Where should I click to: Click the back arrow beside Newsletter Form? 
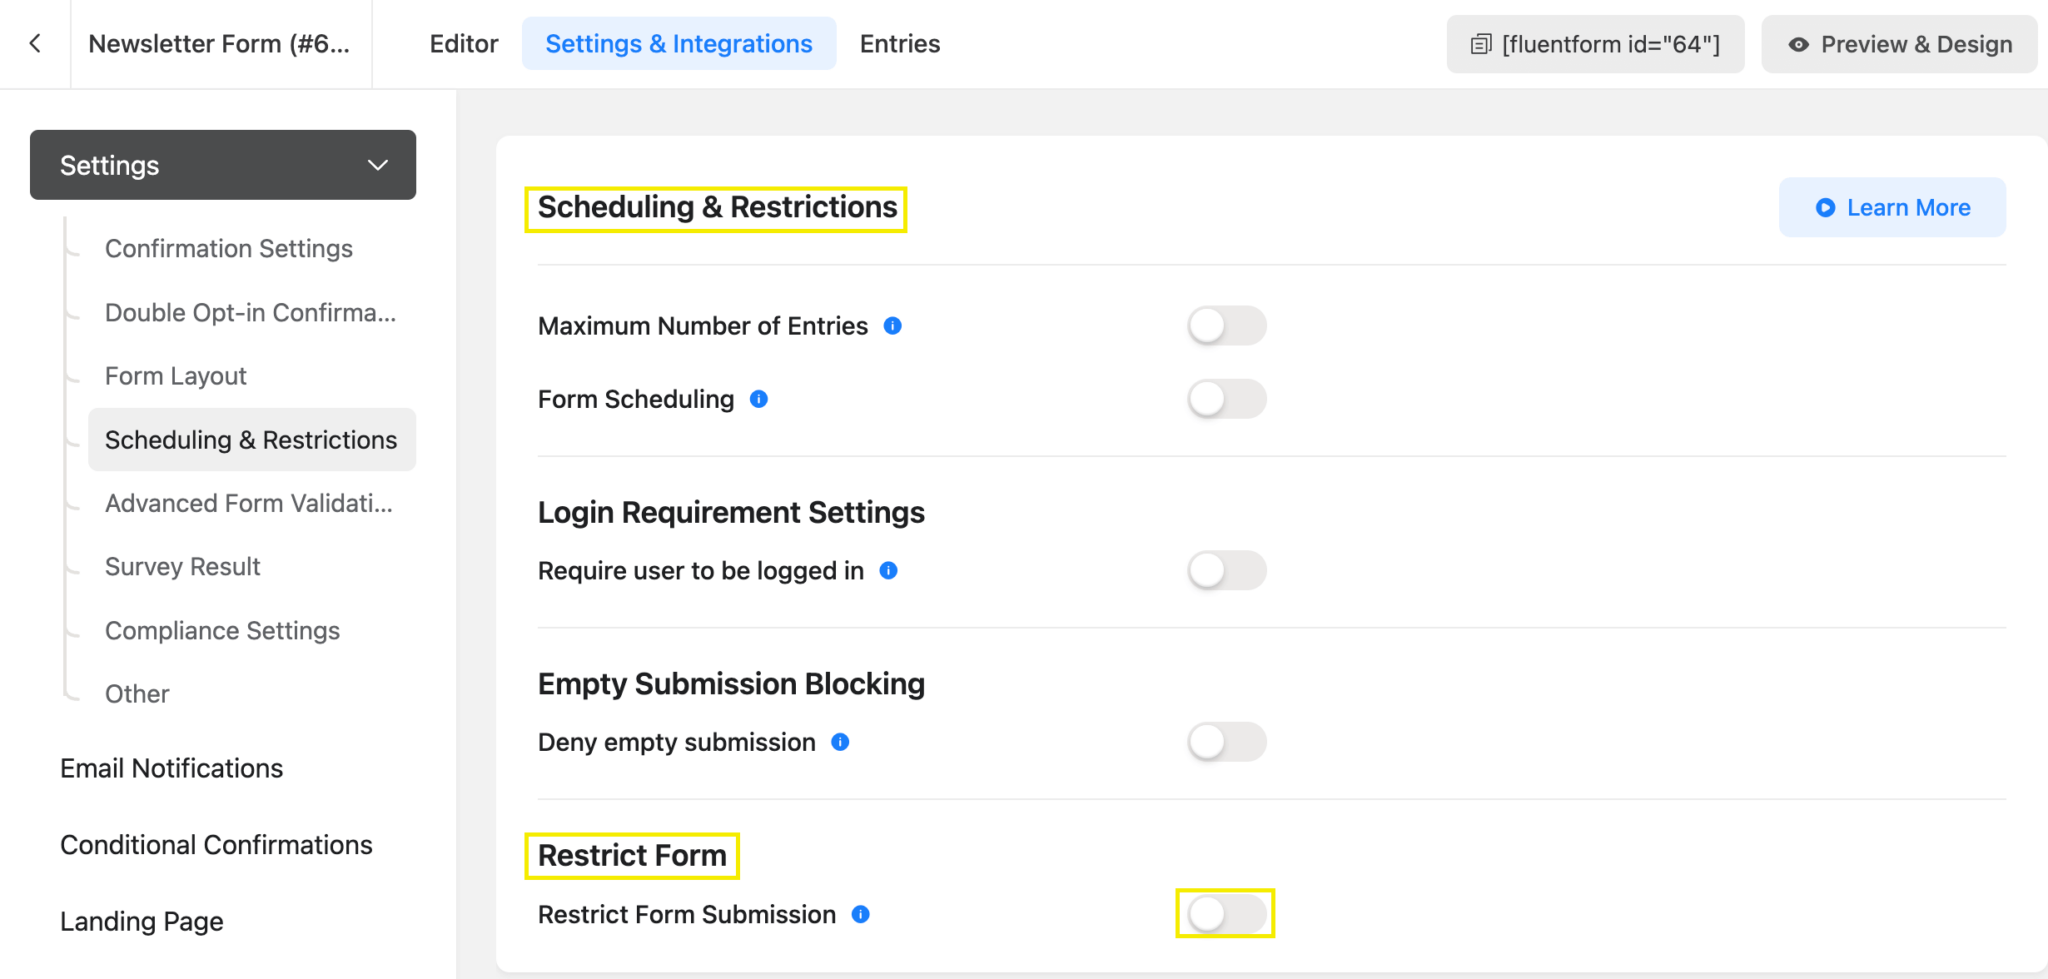34,44
